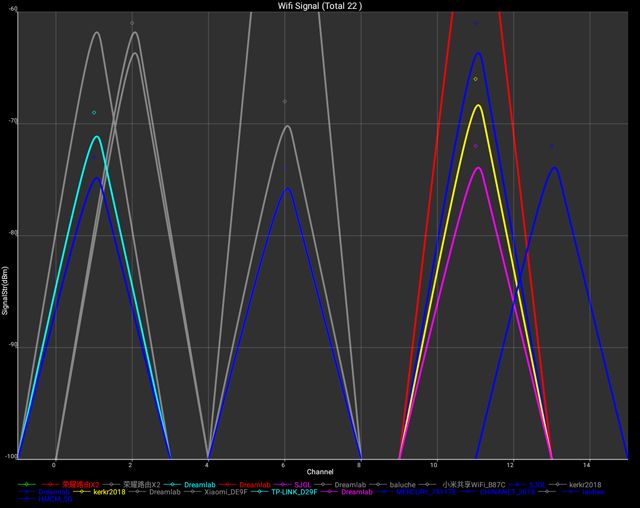
Task: Click the gray diamond marker above channel 6
Action: click(x=285, y=101)
